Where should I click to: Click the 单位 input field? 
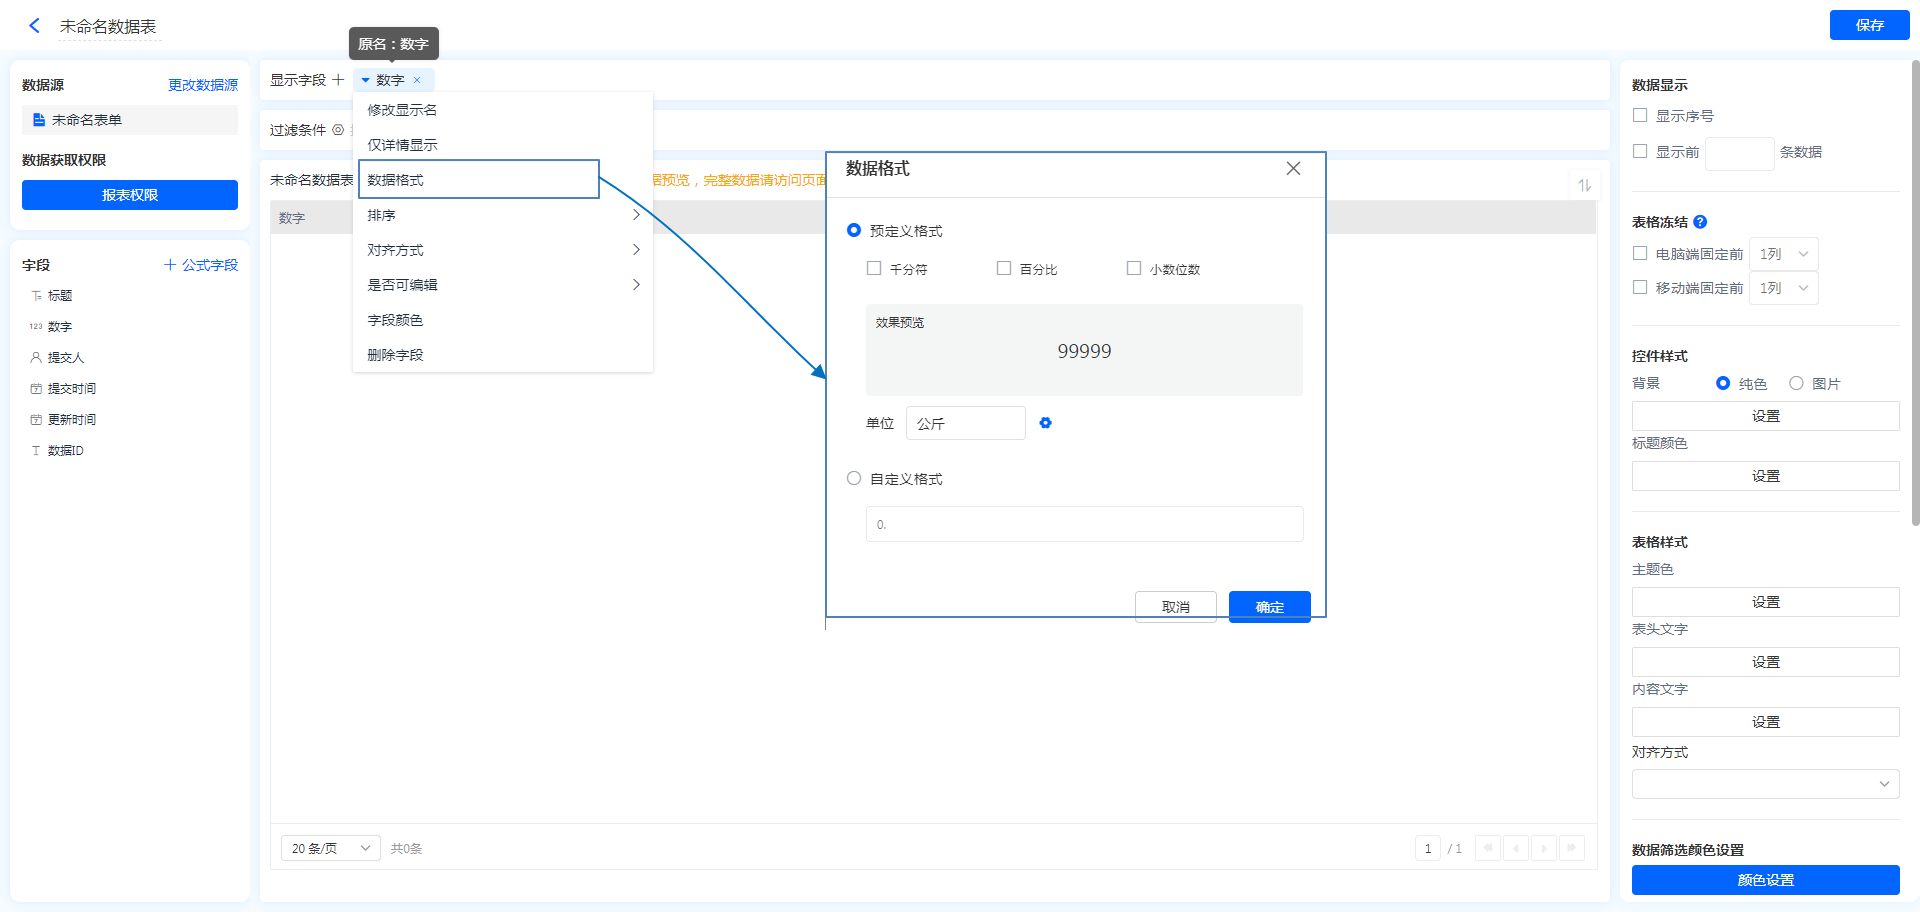965,423
